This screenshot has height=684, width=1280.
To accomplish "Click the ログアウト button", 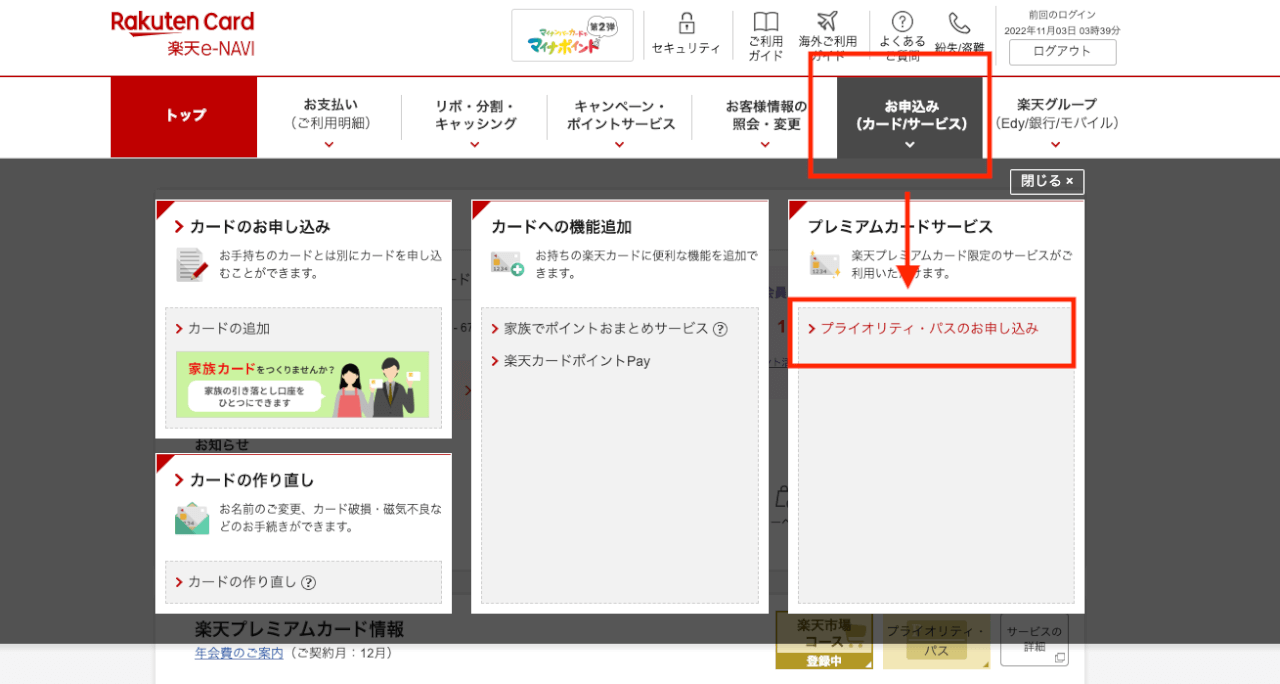I will tap(1062, 52).
